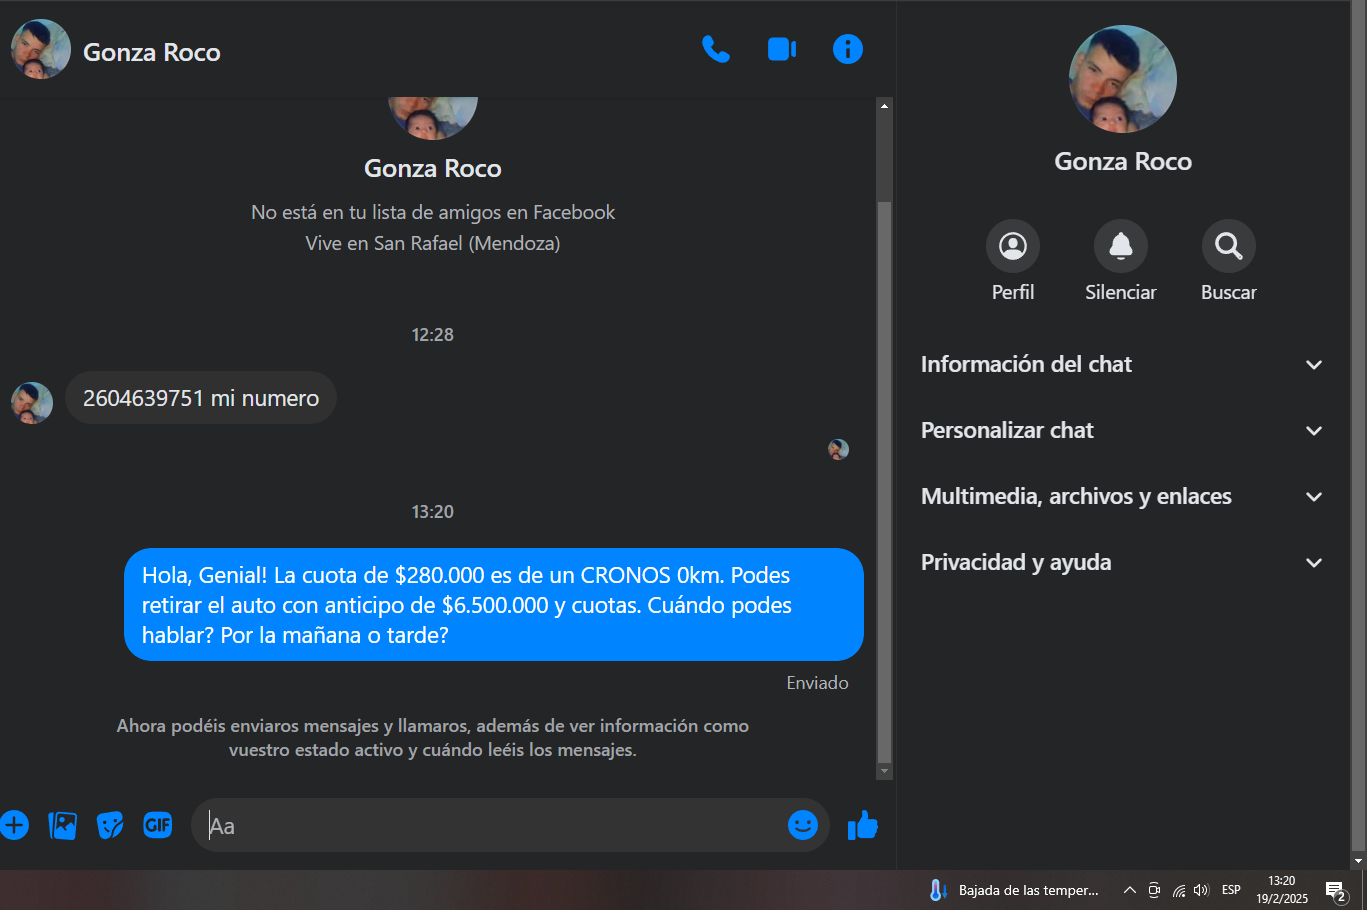Expand Información del chat section
This screenshot has width=1367, height=910.
pos(1122,365)
